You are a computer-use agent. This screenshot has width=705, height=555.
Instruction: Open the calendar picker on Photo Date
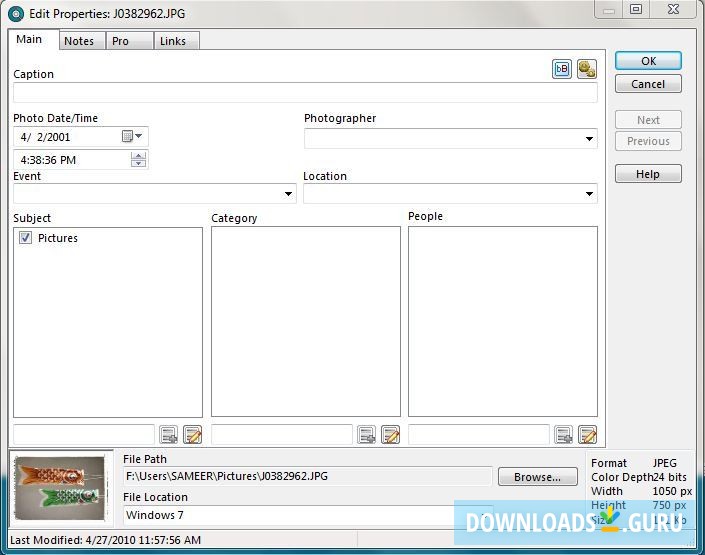click(x=132, y=136)
